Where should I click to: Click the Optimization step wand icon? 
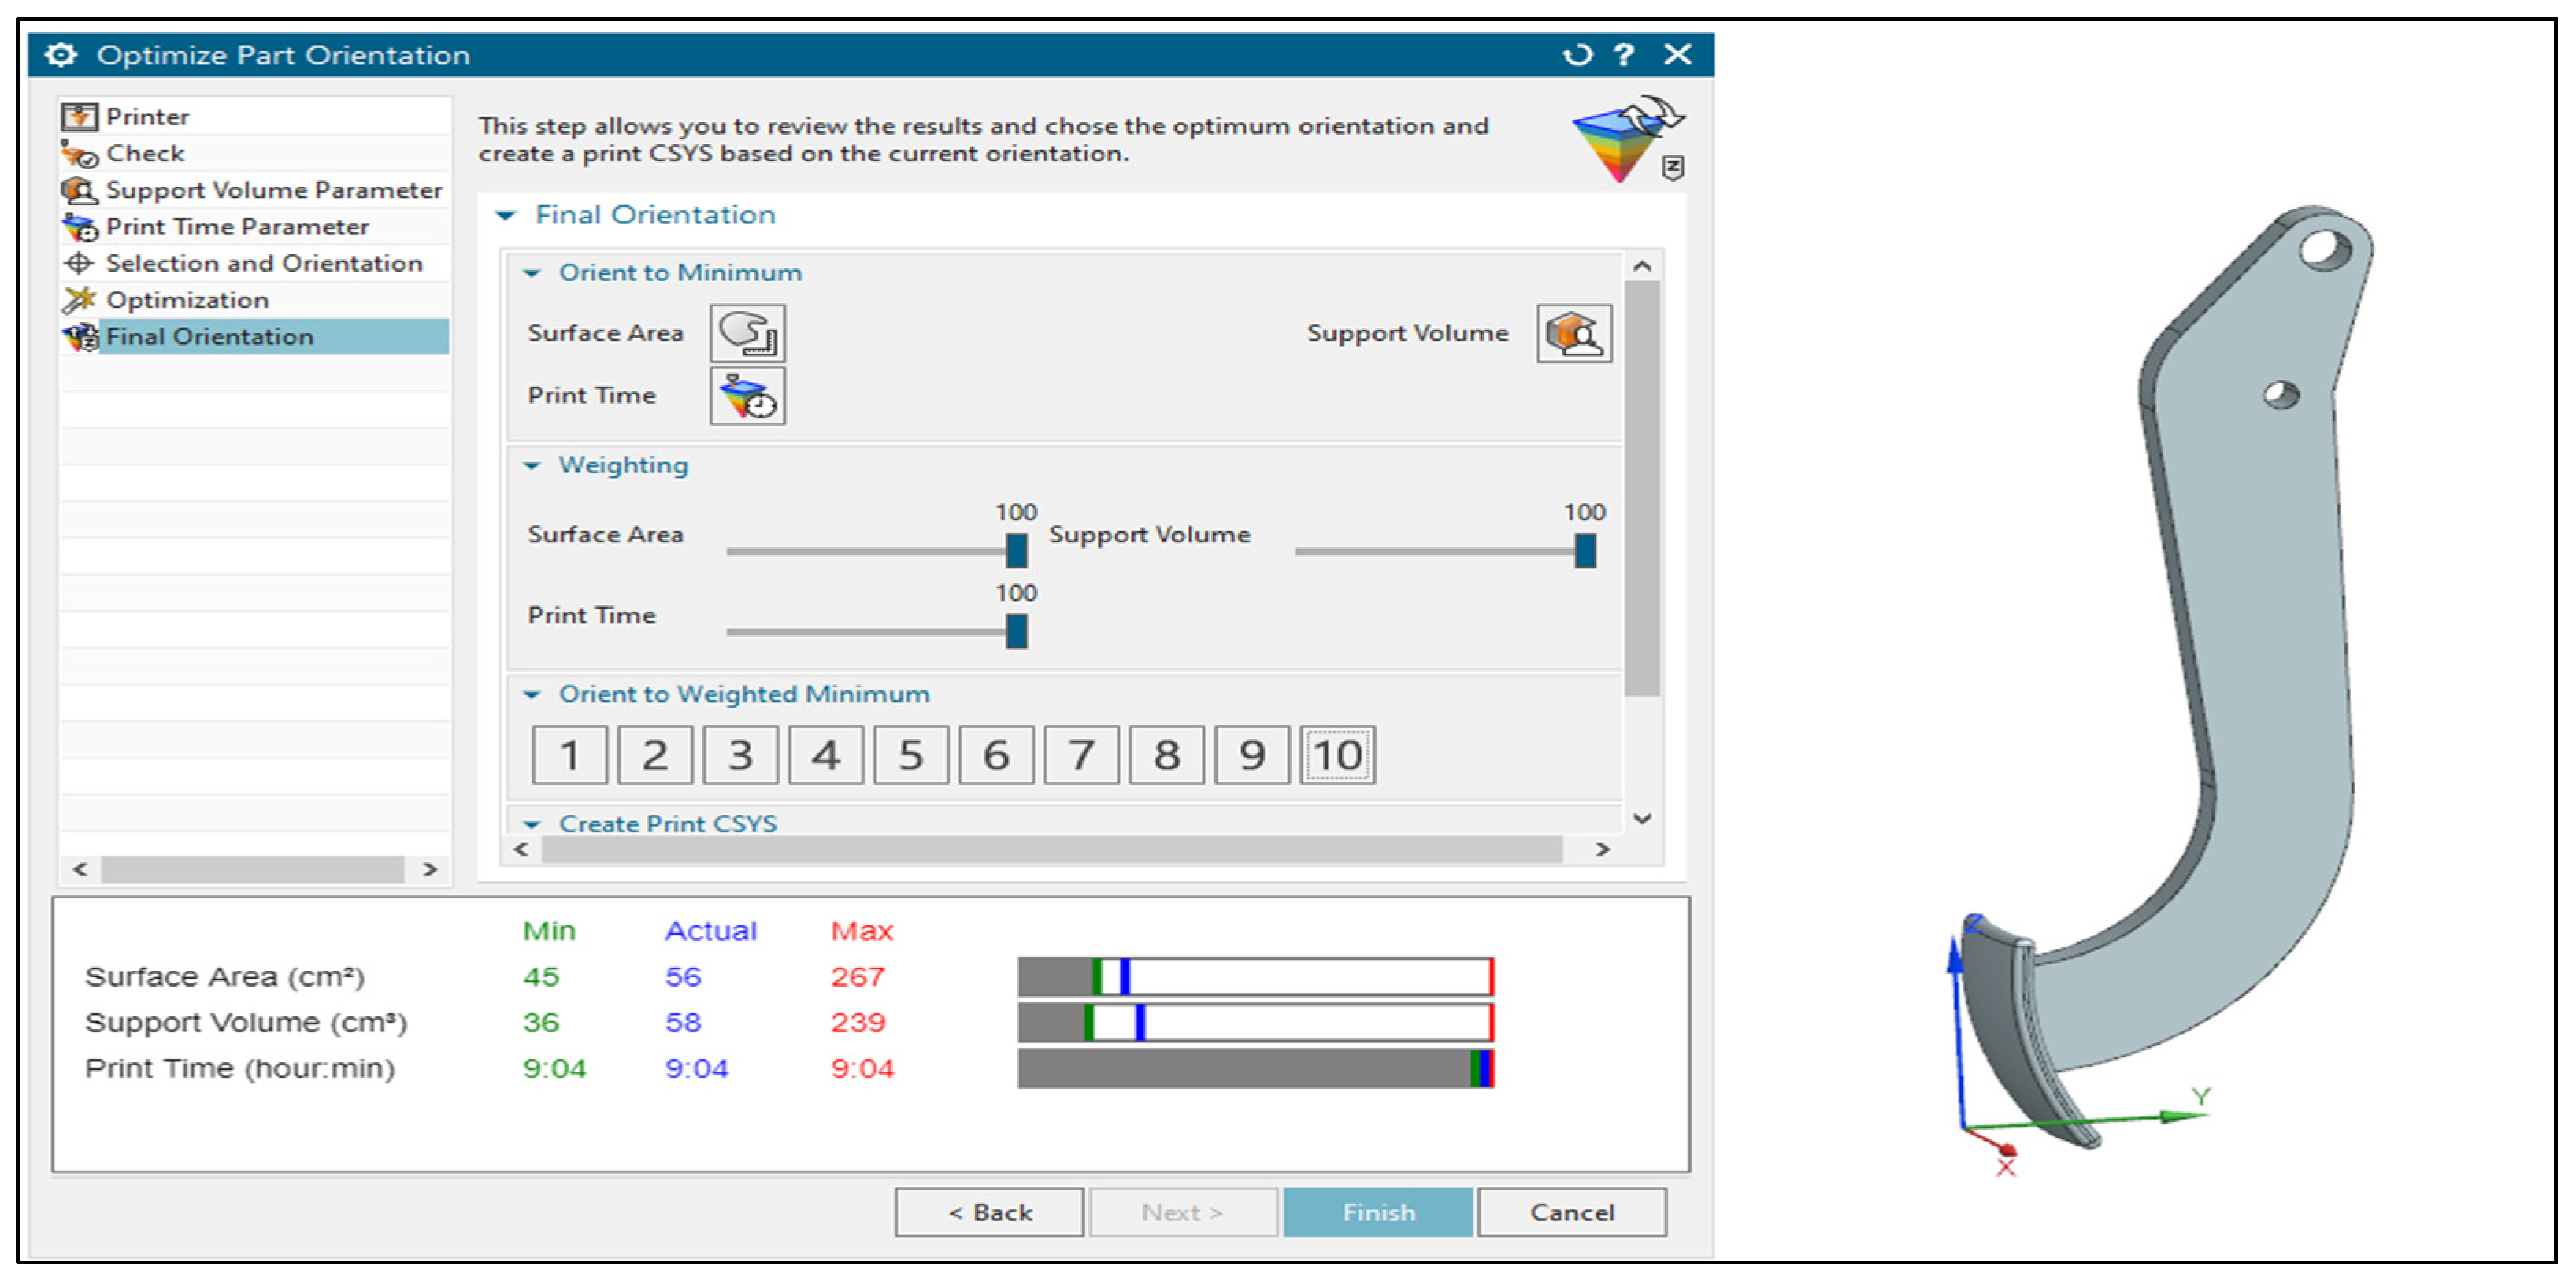tap(80, 300)
